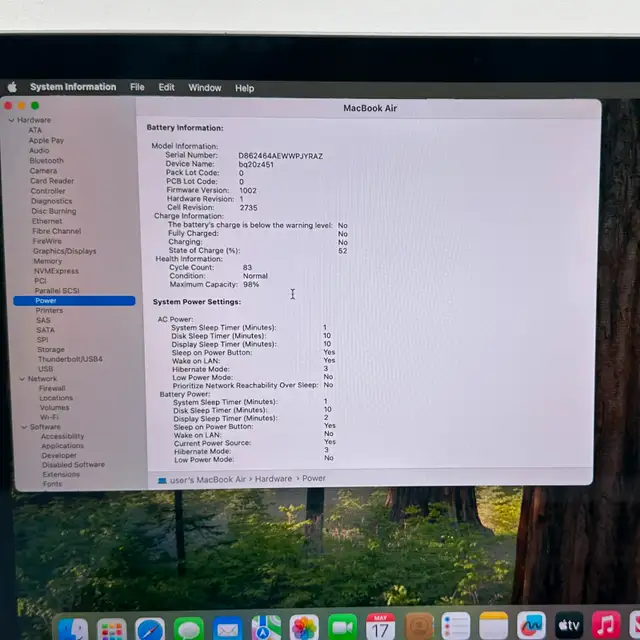Open Finder in the Dock
This screenshot has height=640, width=640.
73,629
